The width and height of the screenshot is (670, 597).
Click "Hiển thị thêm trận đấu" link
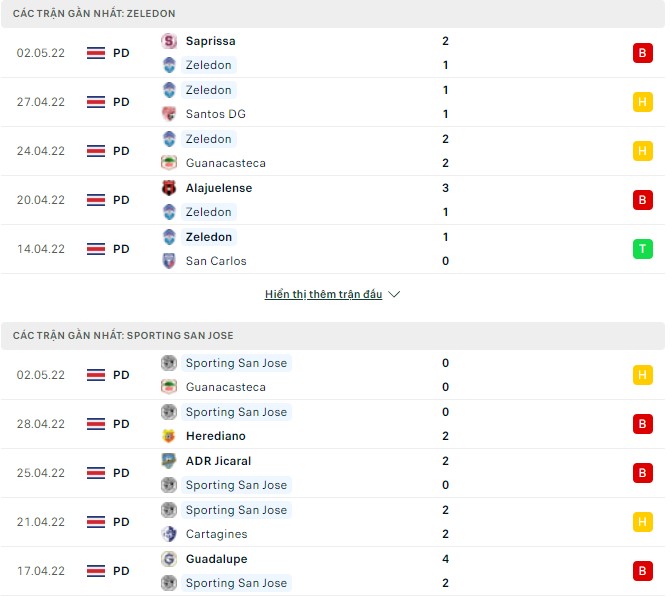click(323, 295)
